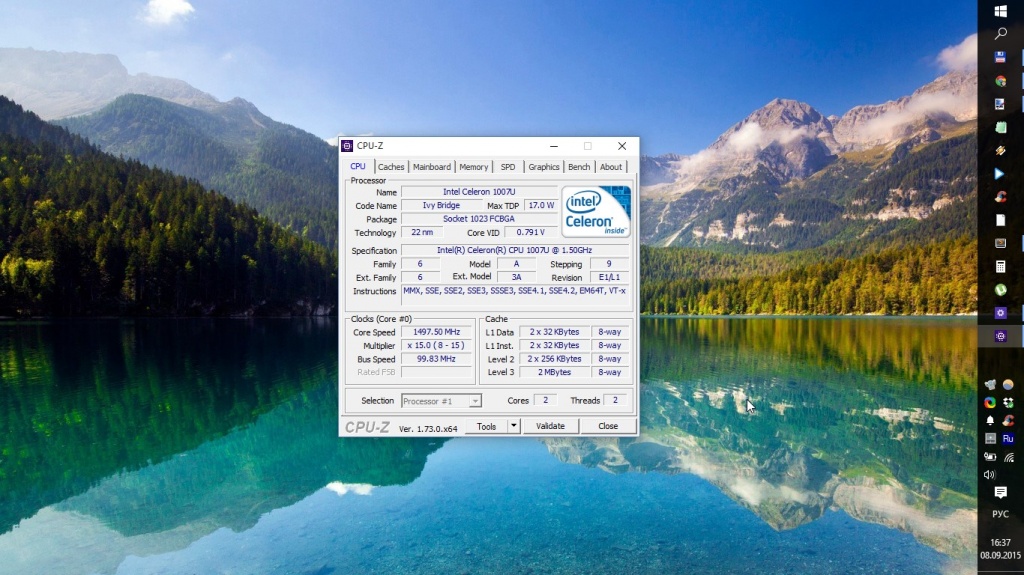The width and height of the screenshot is (1024, 575).
Task: Click the Code Name value Ivy Bridge
Action: 441,205
